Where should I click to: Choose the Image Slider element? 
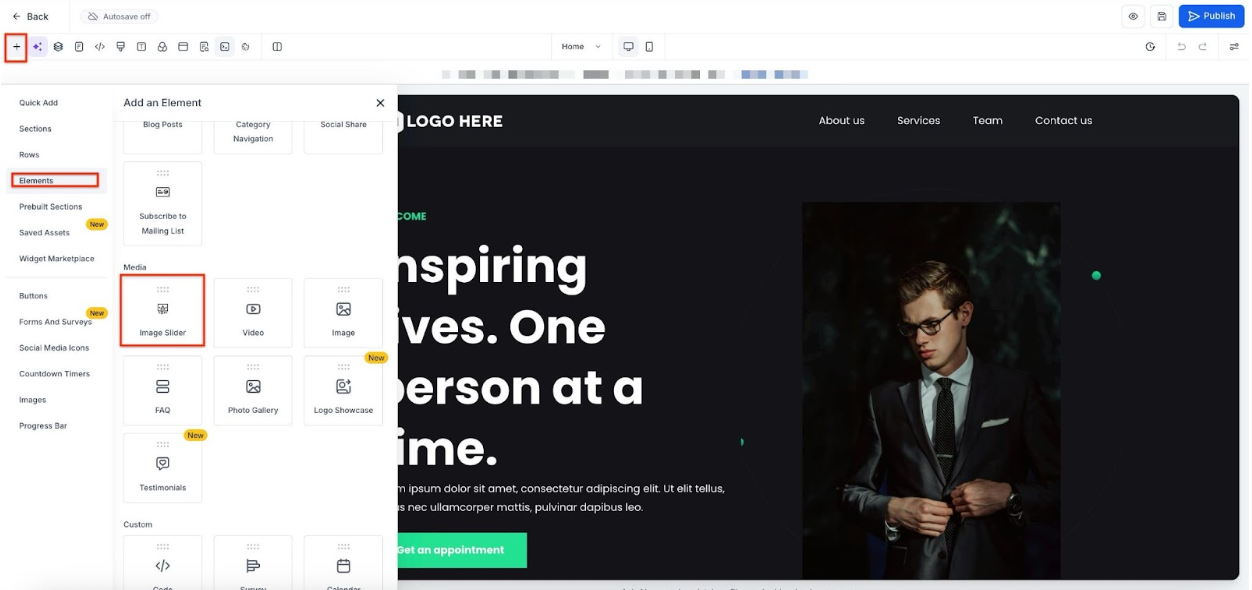coord(163,311)
